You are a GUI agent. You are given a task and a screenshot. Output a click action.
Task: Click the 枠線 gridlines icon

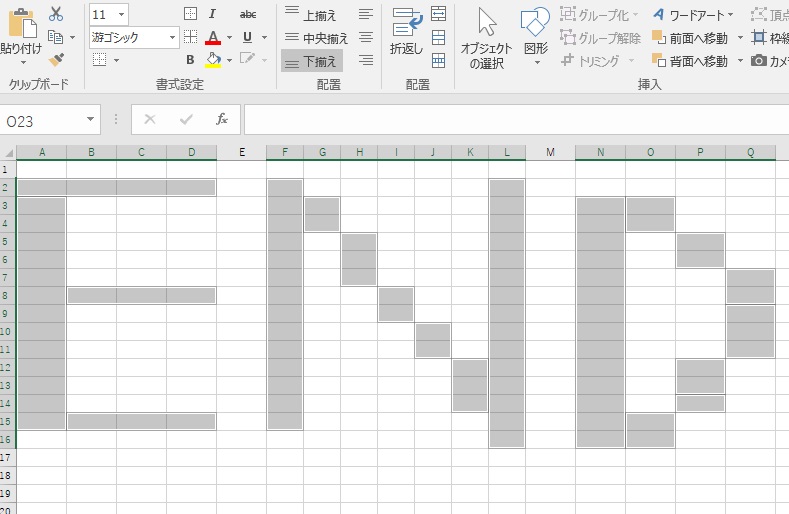click(758, 37)
